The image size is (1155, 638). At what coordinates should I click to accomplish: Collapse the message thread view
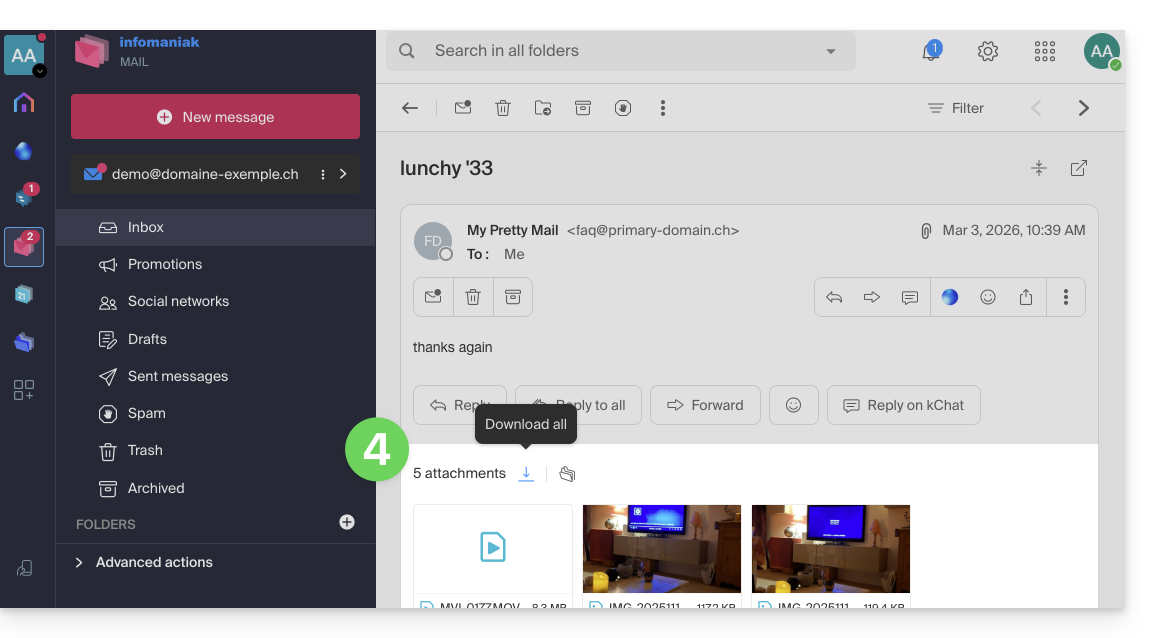coord(1039,168)
